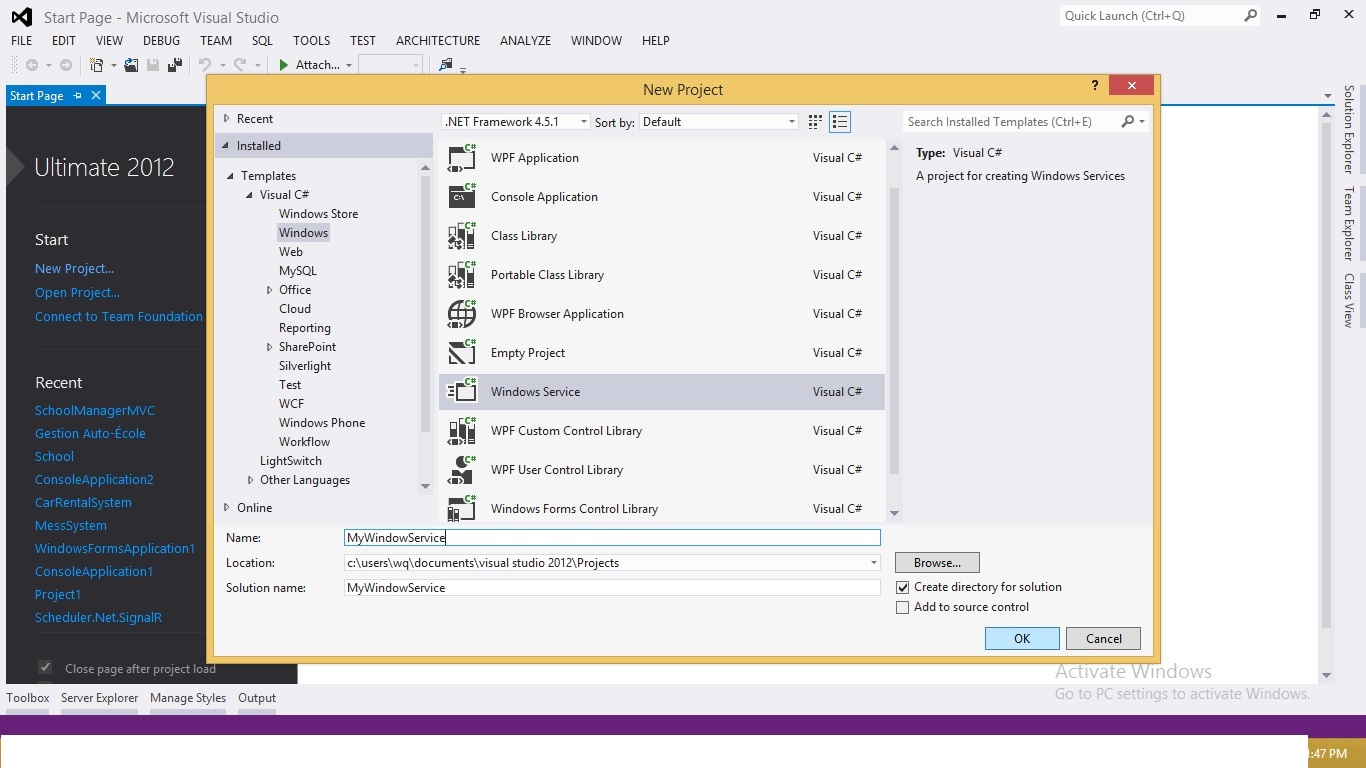The height and width of the screenshot is (768, 1366).
Task: Select the Web category in tree
Action: coord(291,252)
